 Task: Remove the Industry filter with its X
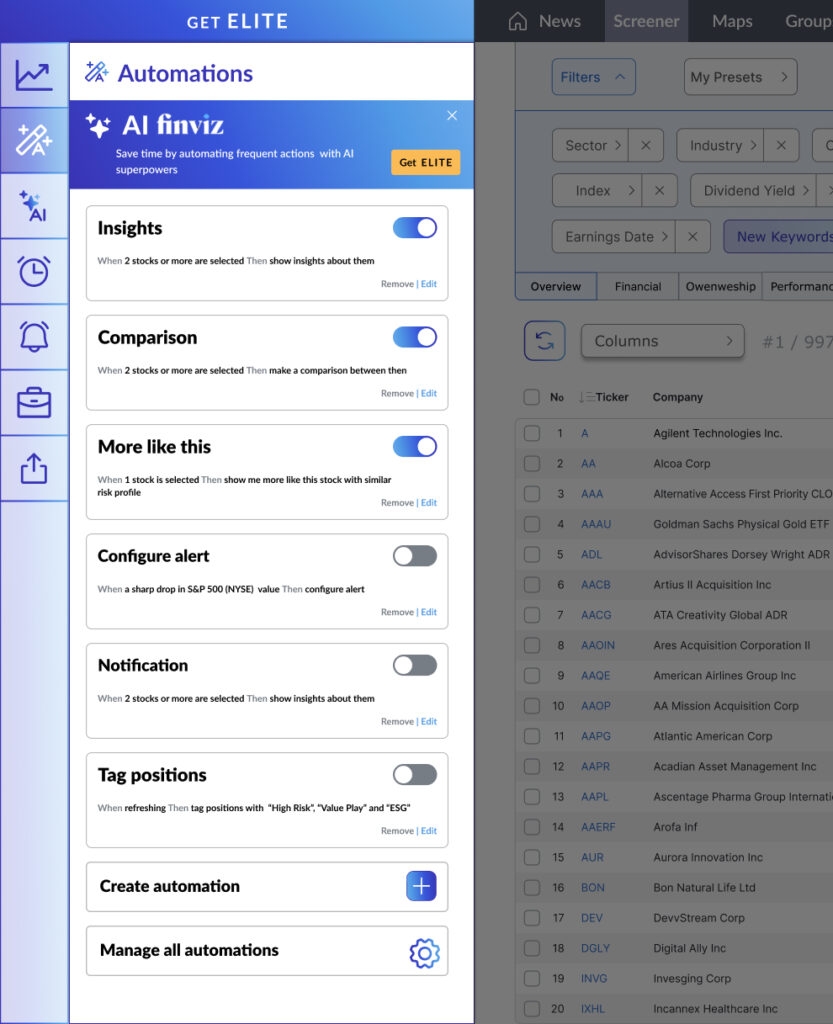pos(781,145)
